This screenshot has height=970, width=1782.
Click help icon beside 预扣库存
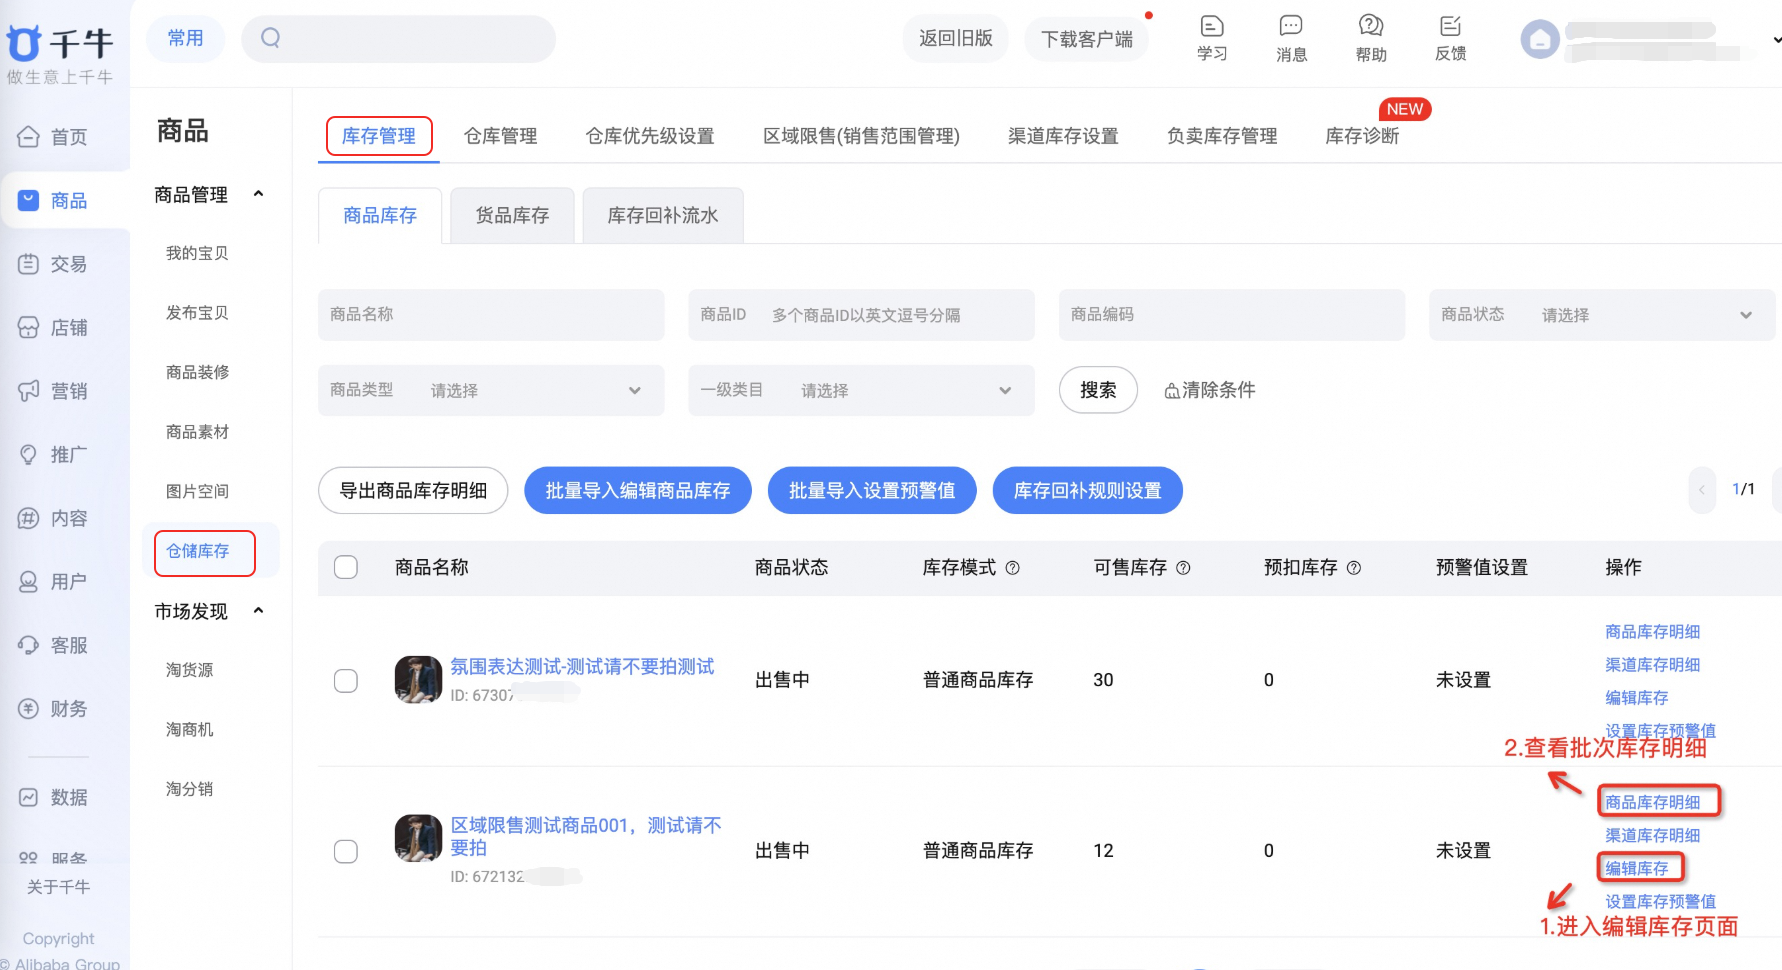tap(1354, 568)
